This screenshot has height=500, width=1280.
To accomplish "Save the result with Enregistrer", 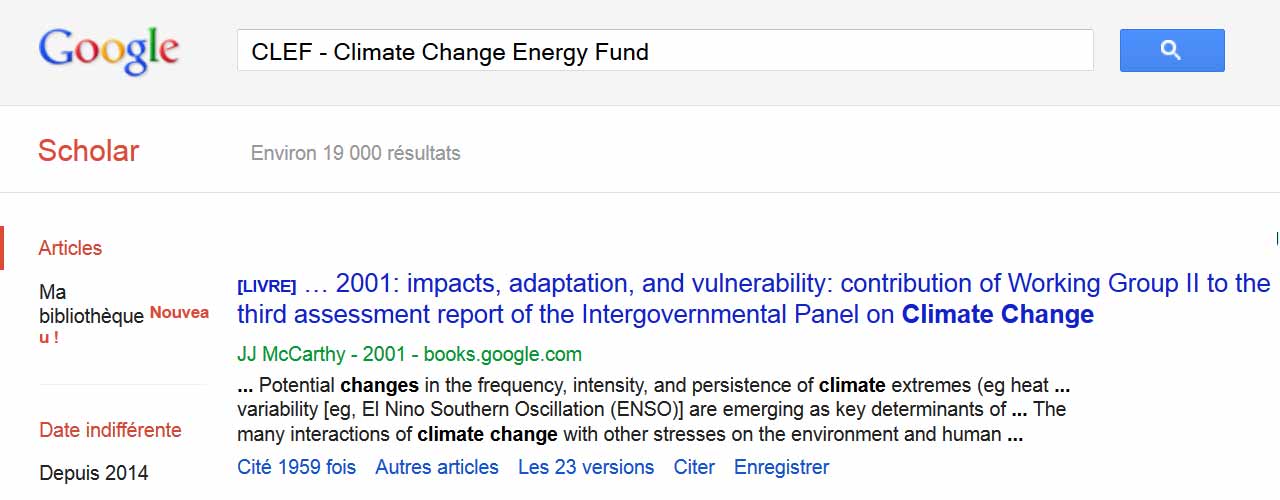I will [781, 467].
